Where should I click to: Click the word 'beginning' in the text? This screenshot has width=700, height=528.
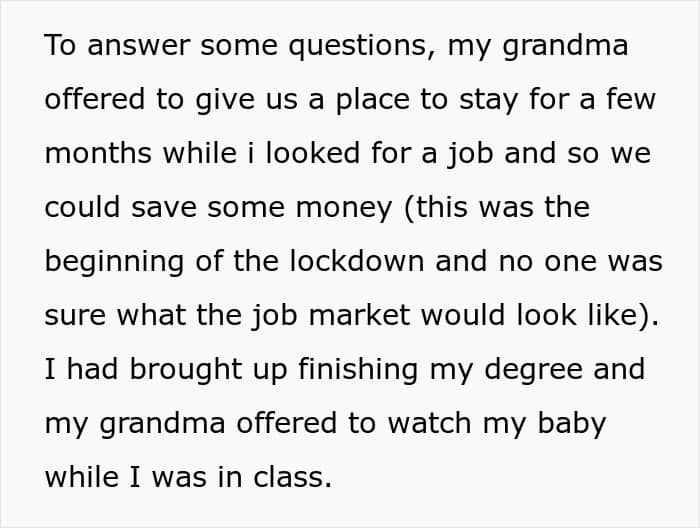point(114,262)
